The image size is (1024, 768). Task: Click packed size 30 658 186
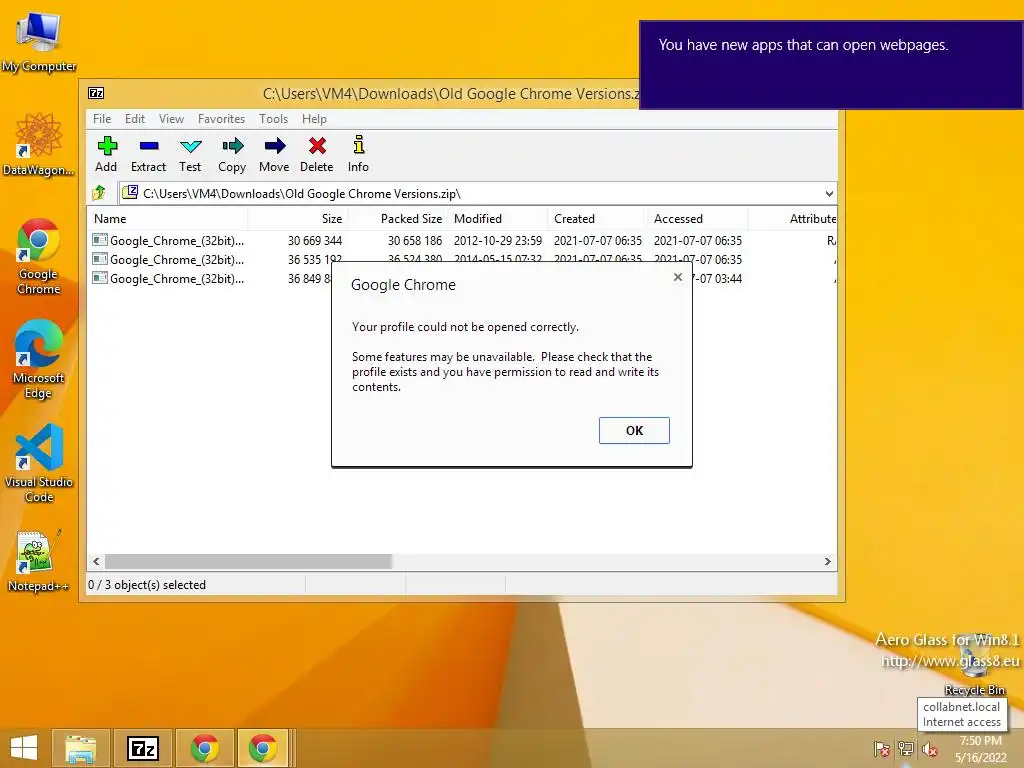pos(415,240)
